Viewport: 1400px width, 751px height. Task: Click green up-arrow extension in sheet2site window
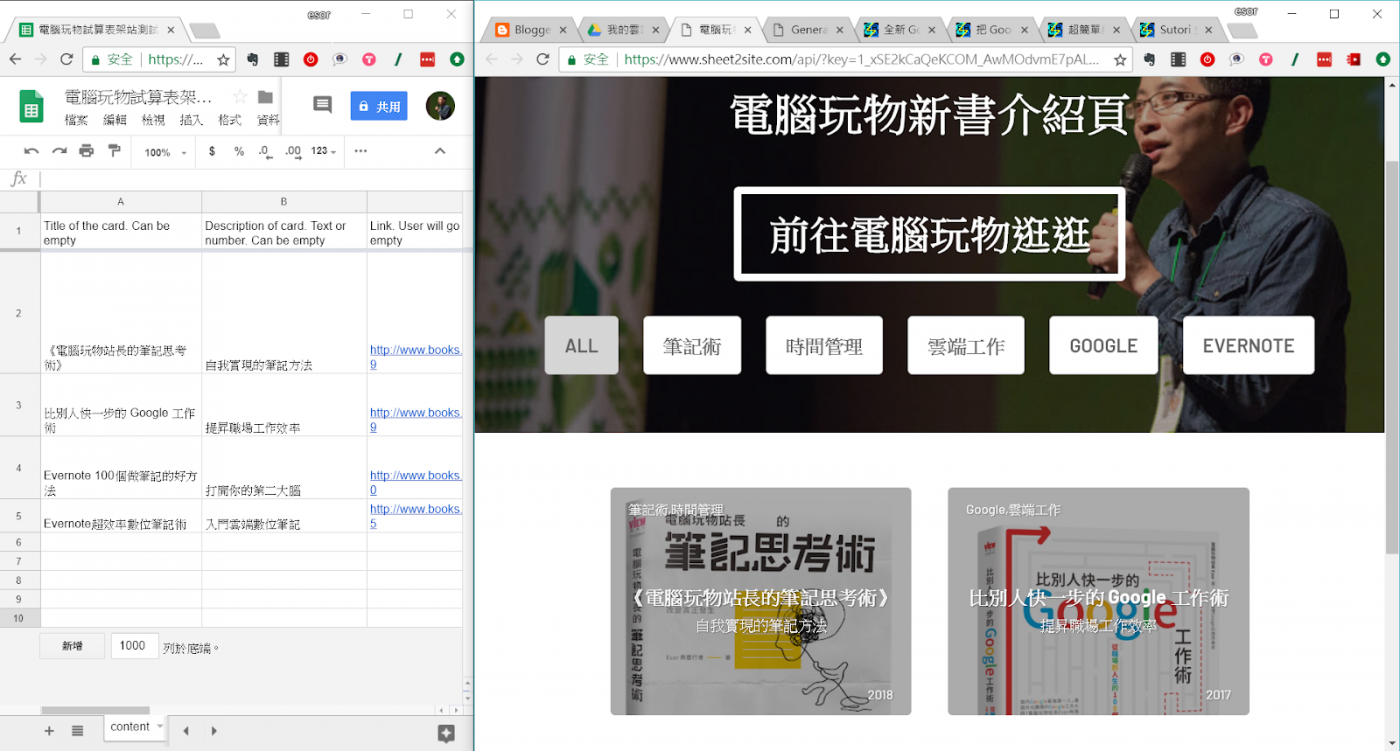1383,60
